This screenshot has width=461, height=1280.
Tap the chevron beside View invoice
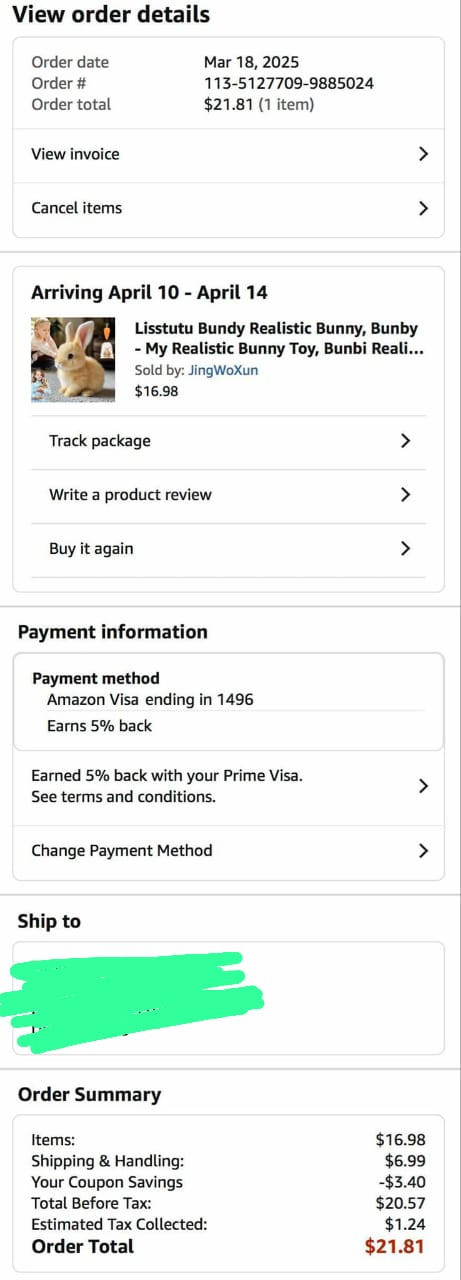(423, 154)
